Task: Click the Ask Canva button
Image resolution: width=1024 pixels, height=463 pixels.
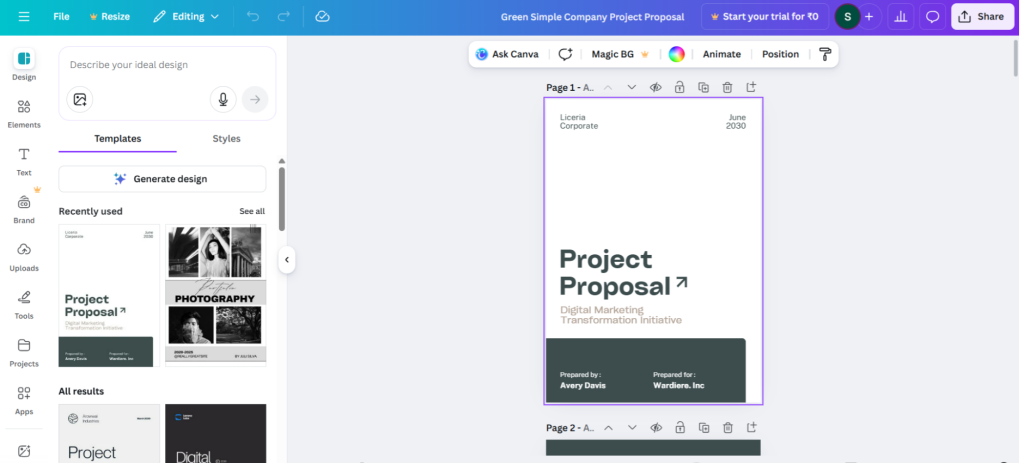Action: pos(507,54)
